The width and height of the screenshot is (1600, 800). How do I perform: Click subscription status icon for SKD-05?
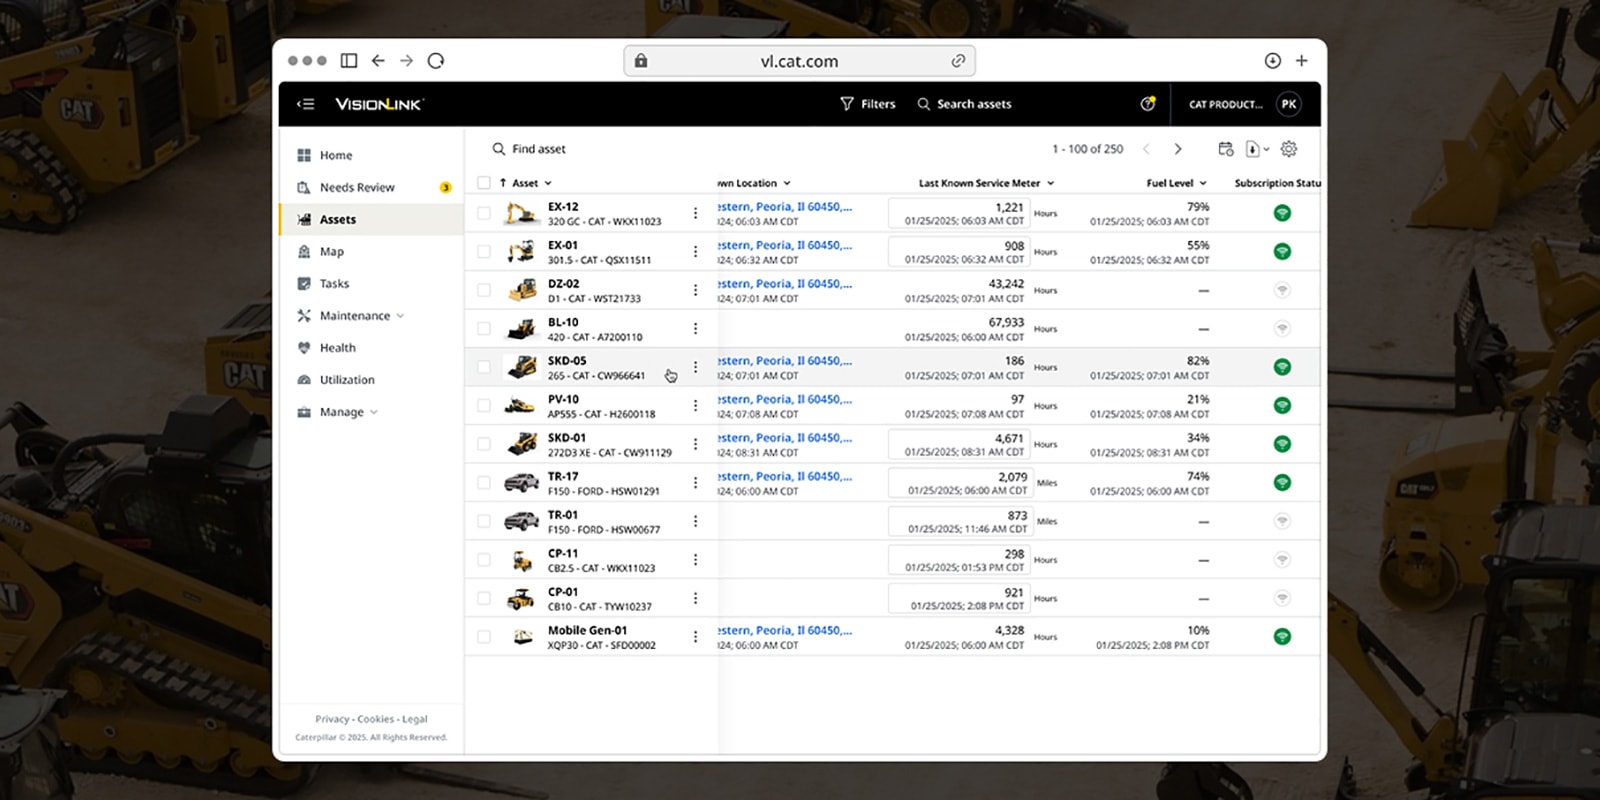point(1282,367)
